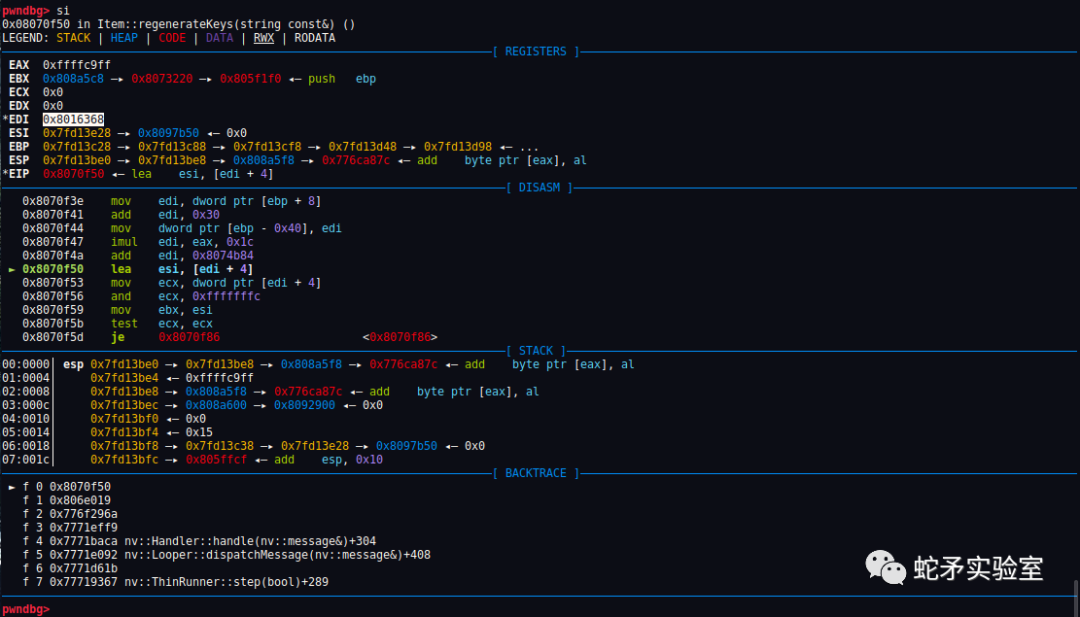Click stack address 0x7fd13be4

tap(124, 378)
